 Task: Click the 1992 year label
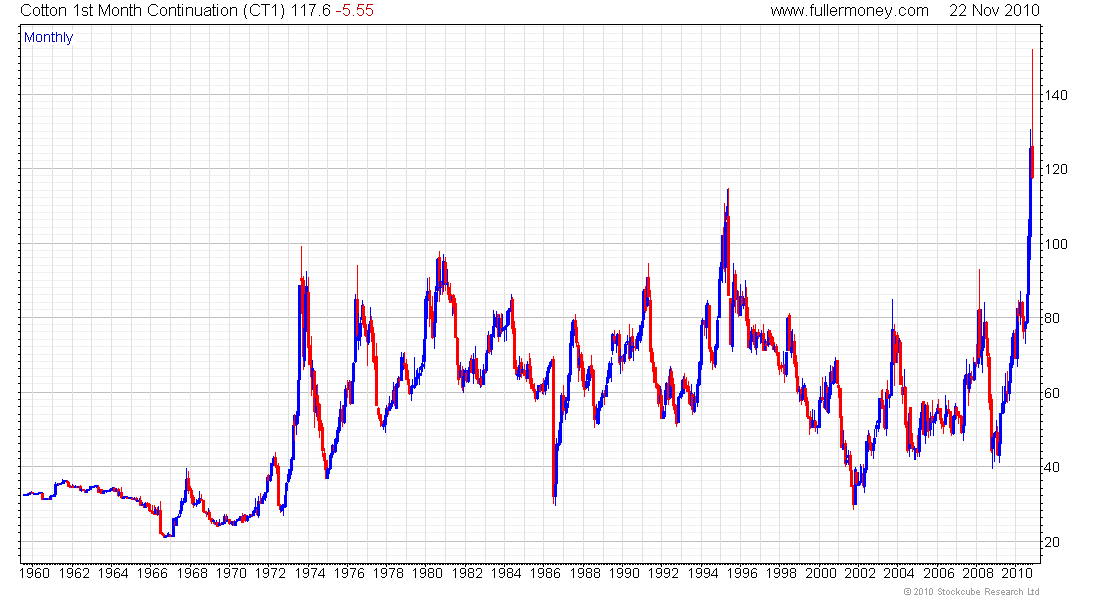pyautogui.click(x=663, y=573)
